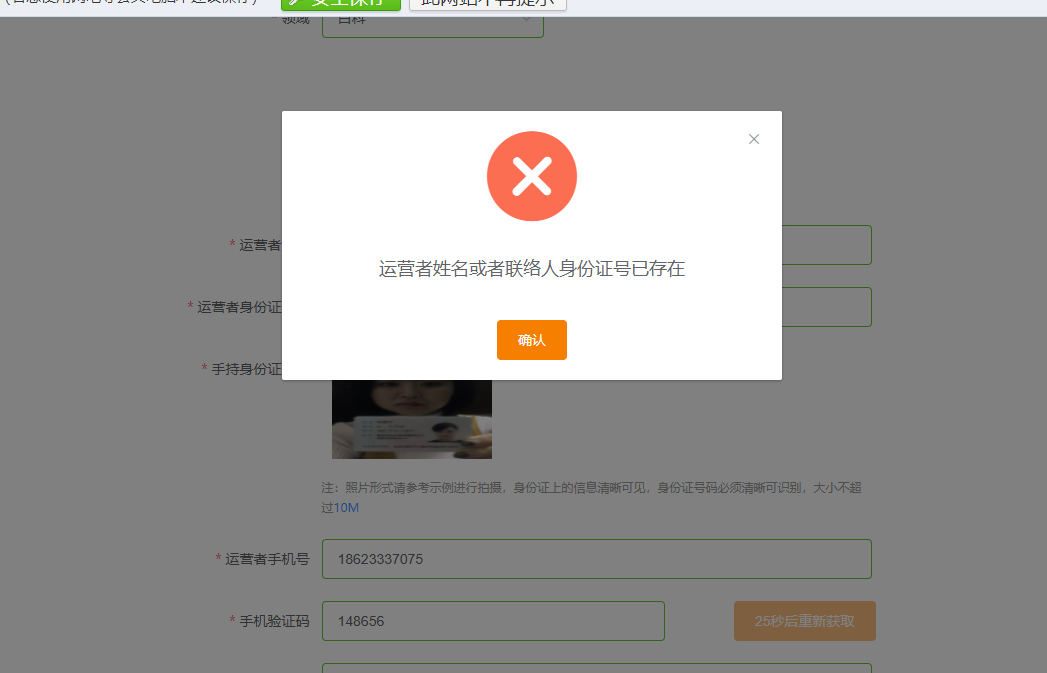Screen dimensions: 1047x673
Task: Focus the 手机验证码 field containing 148656
Action: point(493,621)
